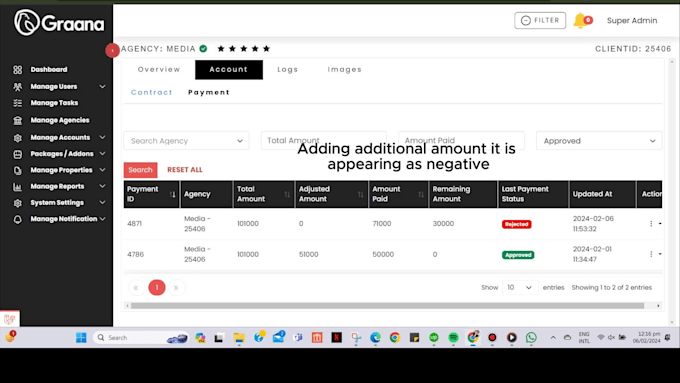
Task: Open Manage Tasks in sidebar
Action: (x=54, y=103)
